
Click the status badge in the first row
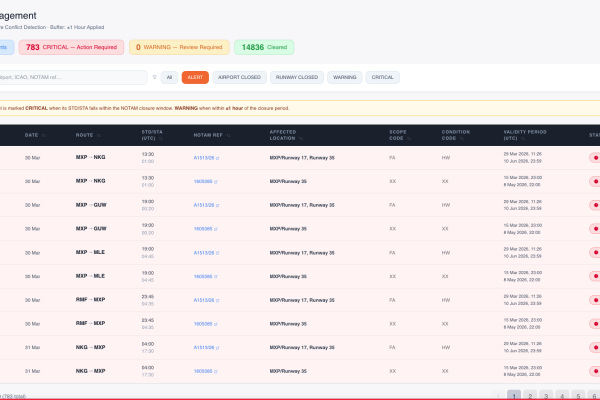(x=594, y=157)
